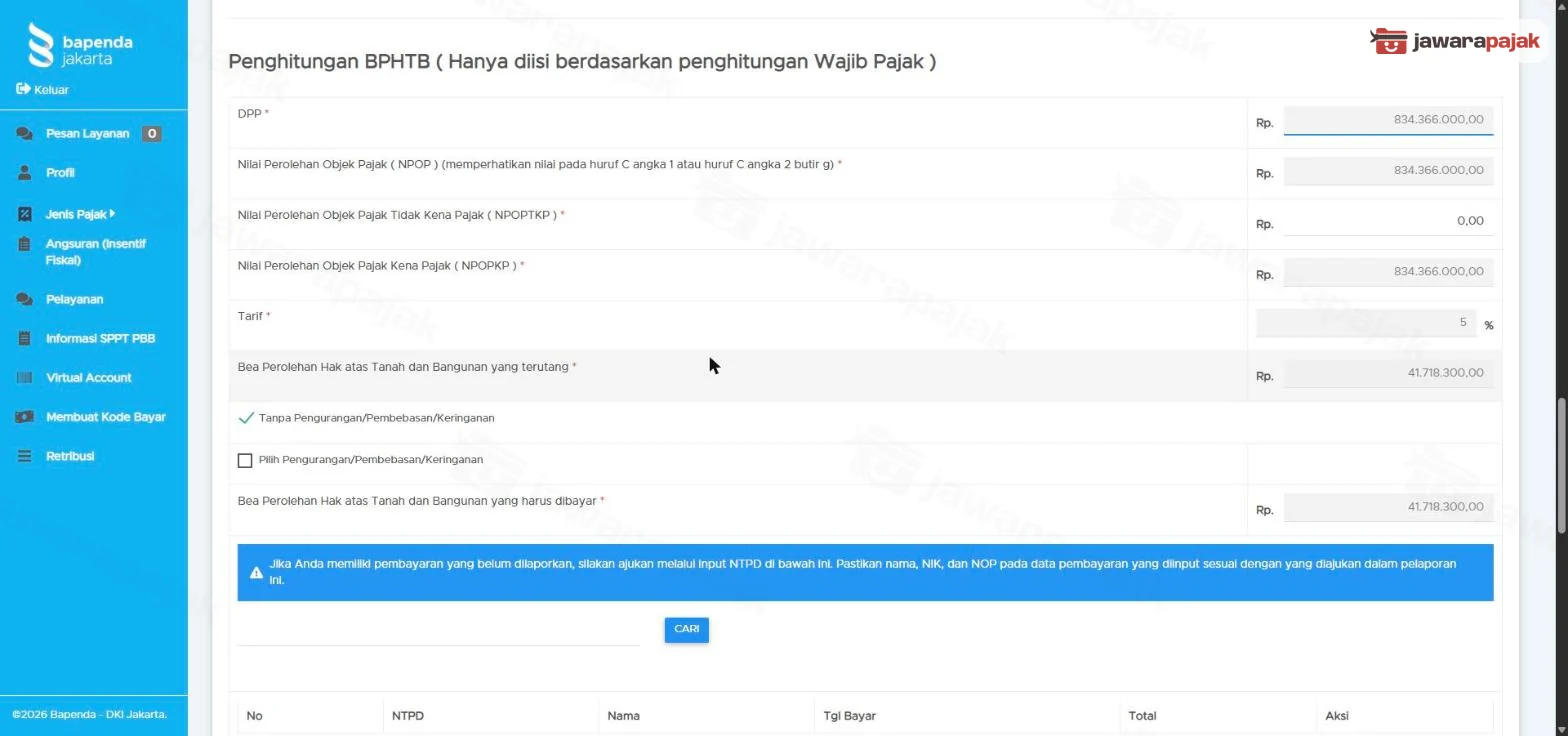
Task: Click the NTPD column header
Action: point(408,716)
